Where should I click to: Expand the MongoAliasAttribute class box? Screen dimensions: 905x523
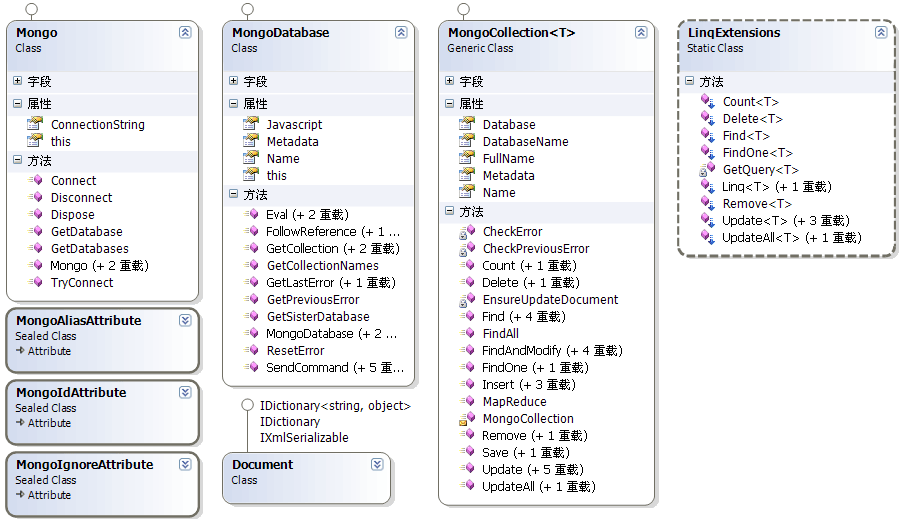(185, 320)
